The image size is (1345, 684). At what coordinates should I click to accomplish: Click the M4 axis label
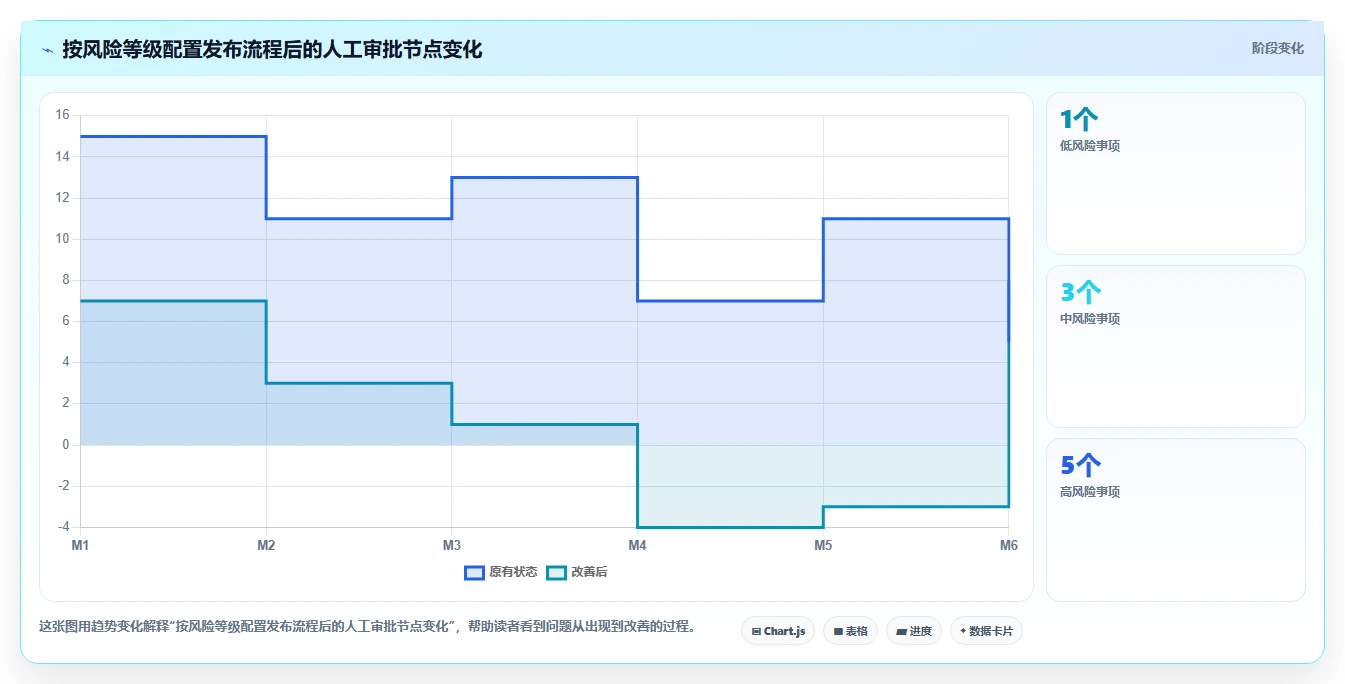pos(637,545)
